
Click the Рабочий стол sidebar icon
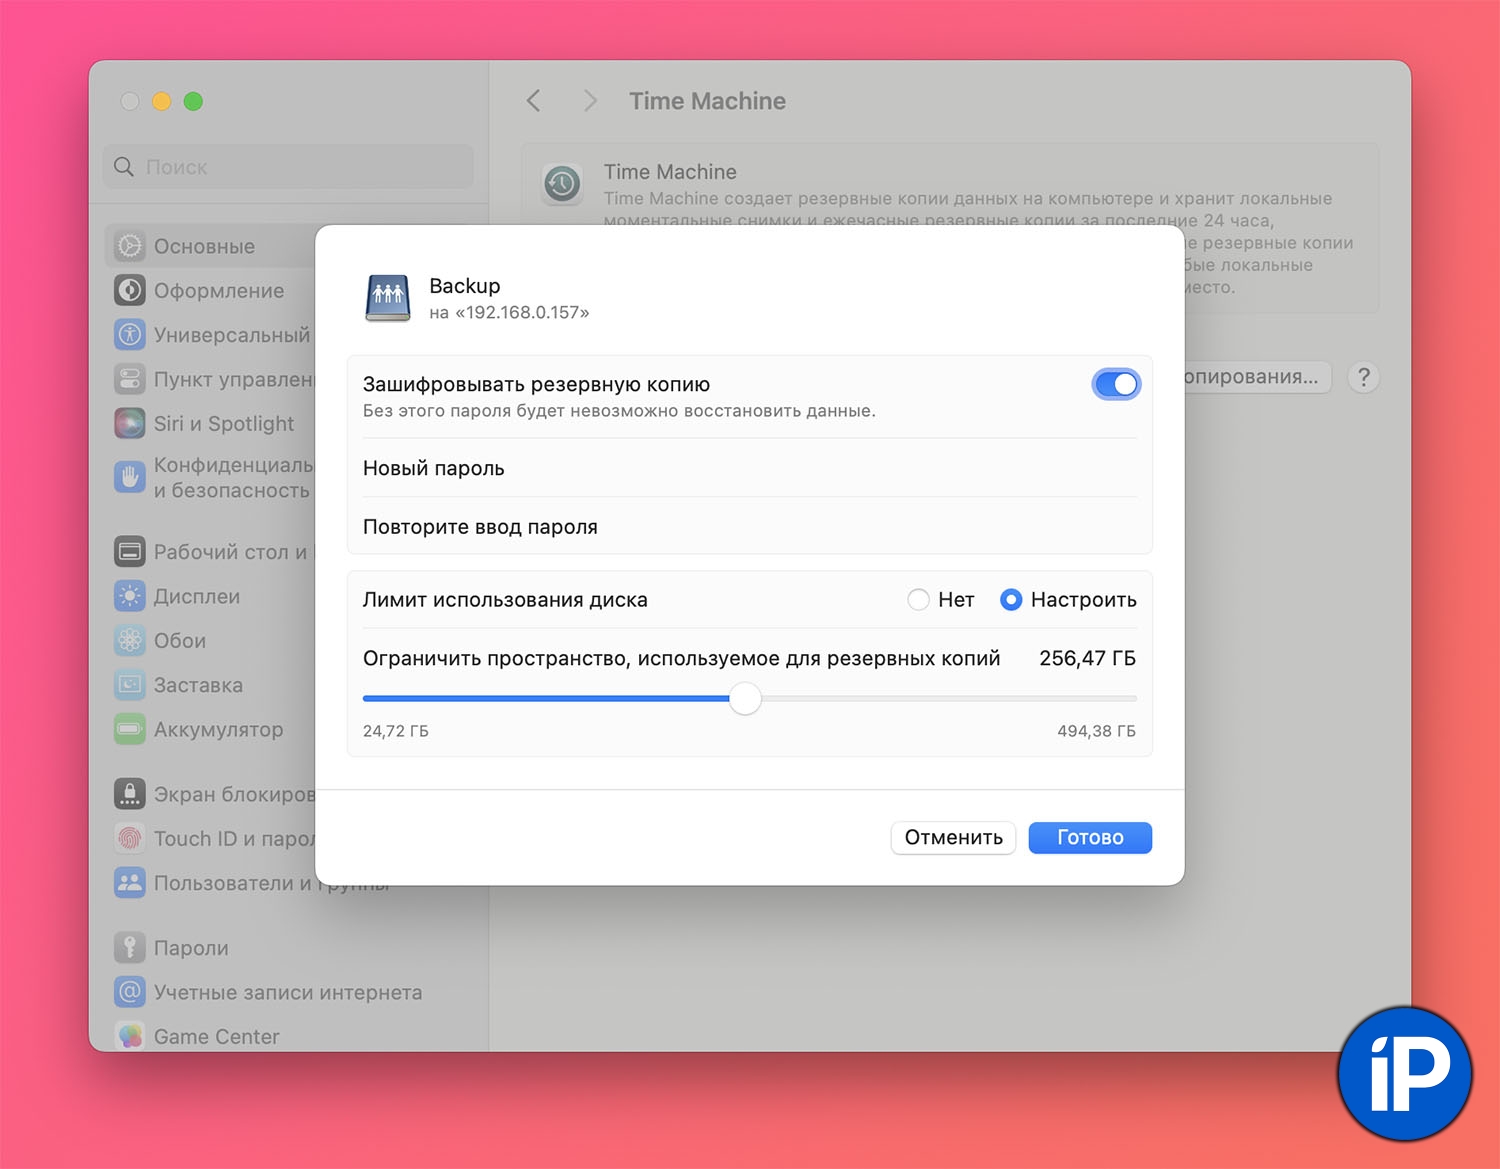(130, 552)
